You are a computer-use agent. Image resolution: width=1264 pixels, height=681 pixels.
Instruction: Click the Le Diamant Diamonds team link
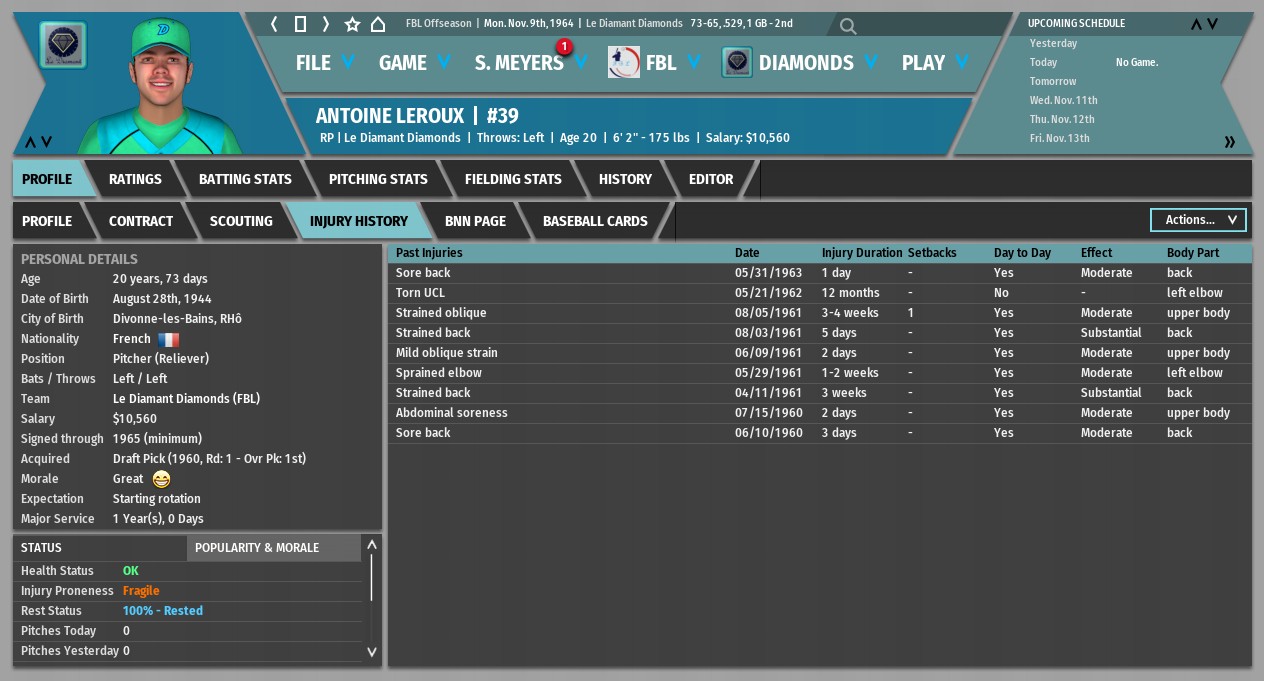pyautogui.click(x=186, y=399)
